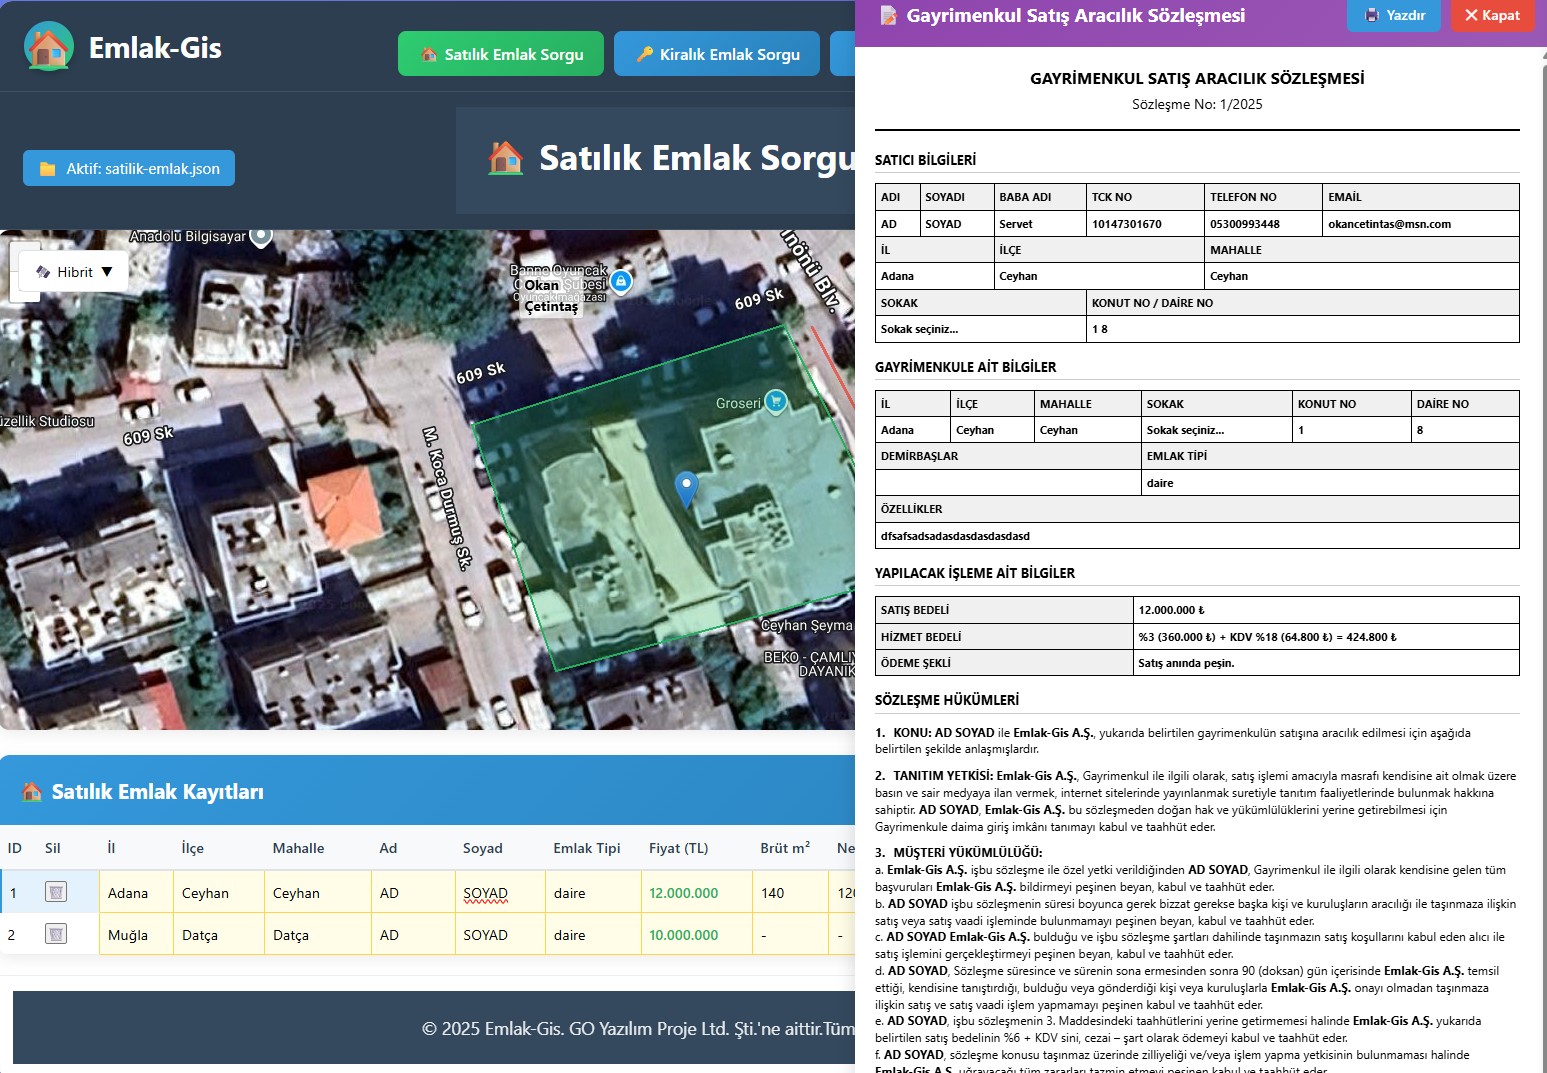
Task: Click the Groseri shopping cart map pin
Action: pos(776,402)
